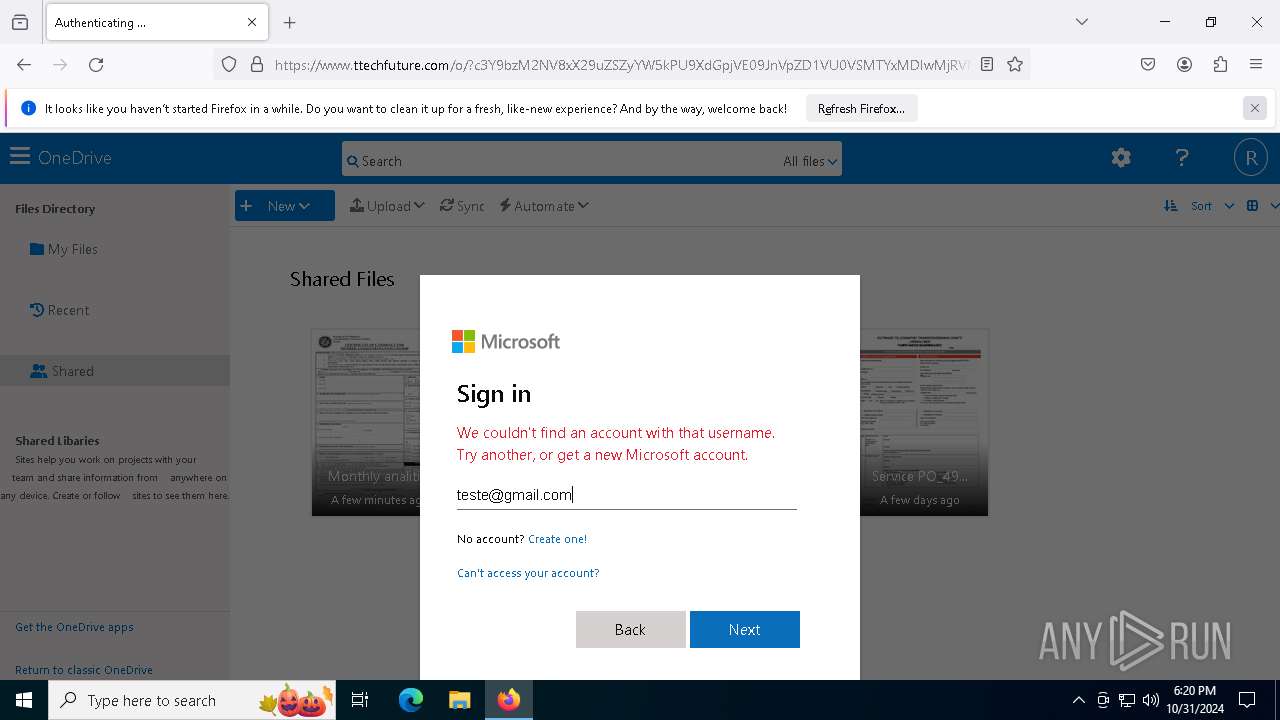Click the Back button

(631, 629)
